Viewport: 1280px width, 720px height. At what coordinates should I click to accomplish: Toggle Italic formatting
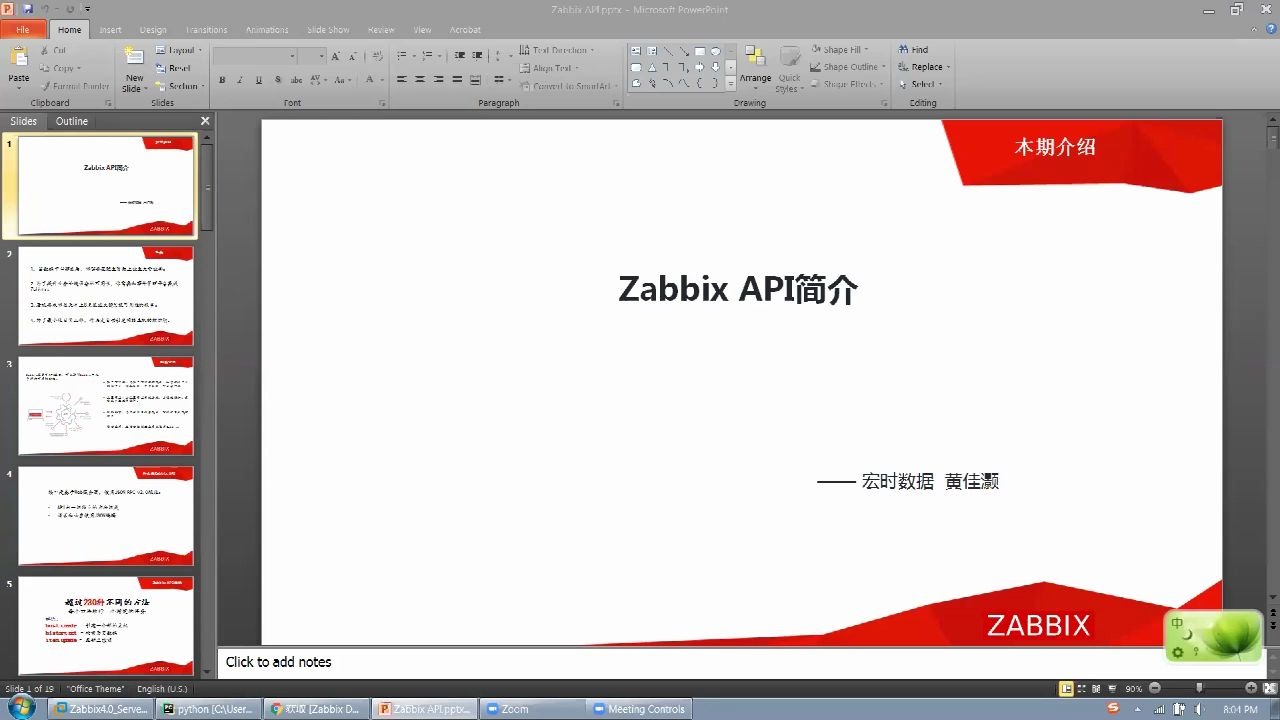tap(240, 80)
